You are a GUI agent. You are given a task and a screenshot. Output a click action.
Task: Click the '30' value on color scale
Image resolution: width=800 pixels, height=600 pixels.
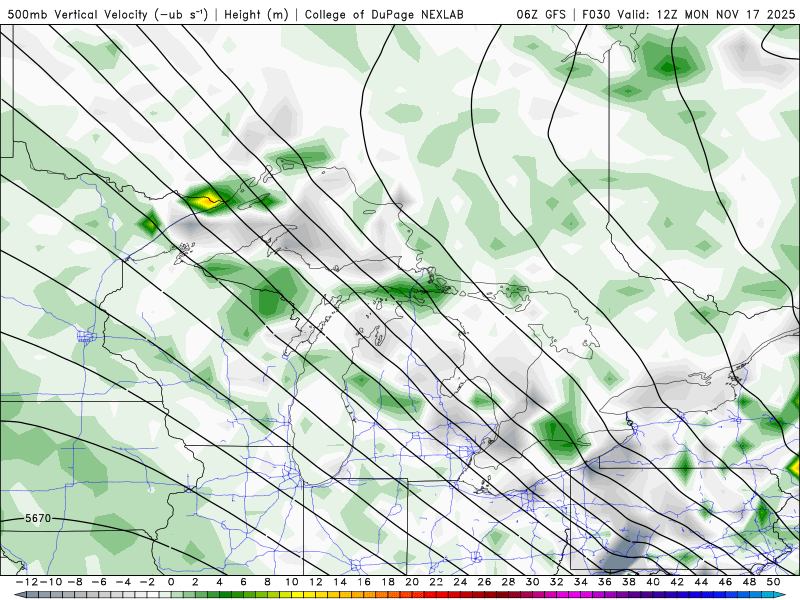pos(533,582)
